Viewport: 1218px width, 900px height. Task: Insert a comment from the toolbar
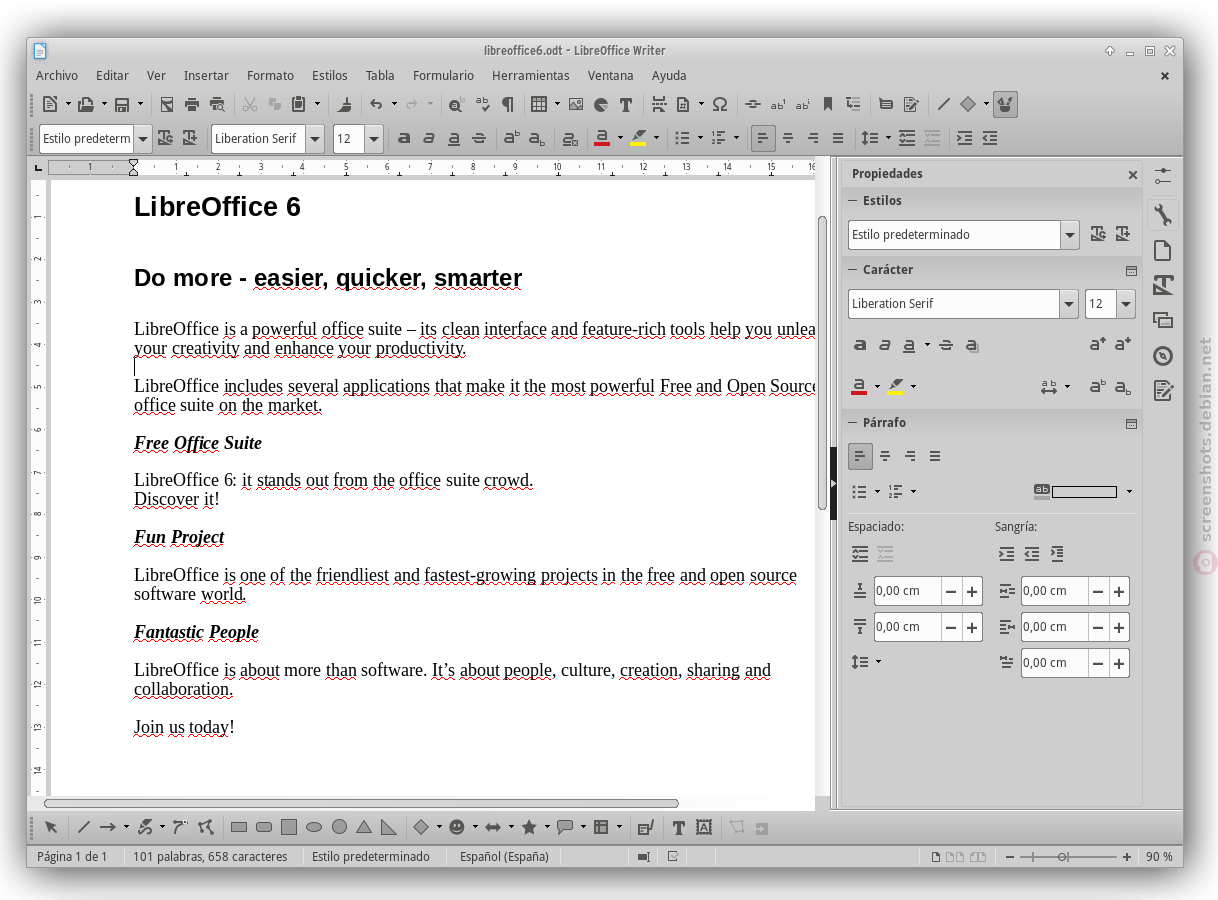(885, 104)
